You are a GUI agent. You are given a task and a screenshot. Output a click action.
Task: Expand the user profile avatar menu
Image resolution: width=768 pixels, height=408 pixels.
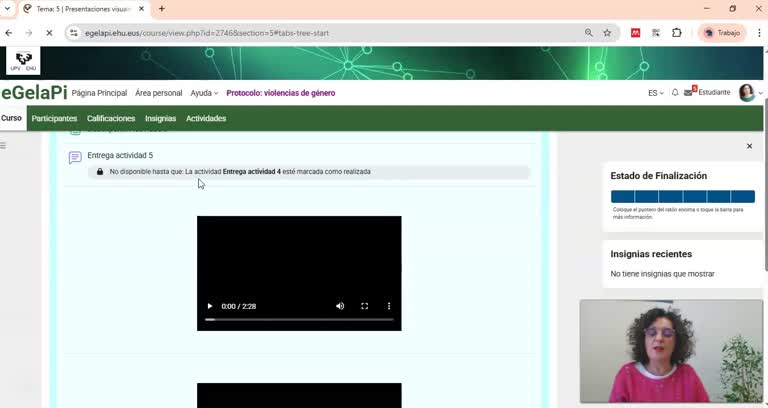click(749, 93)
